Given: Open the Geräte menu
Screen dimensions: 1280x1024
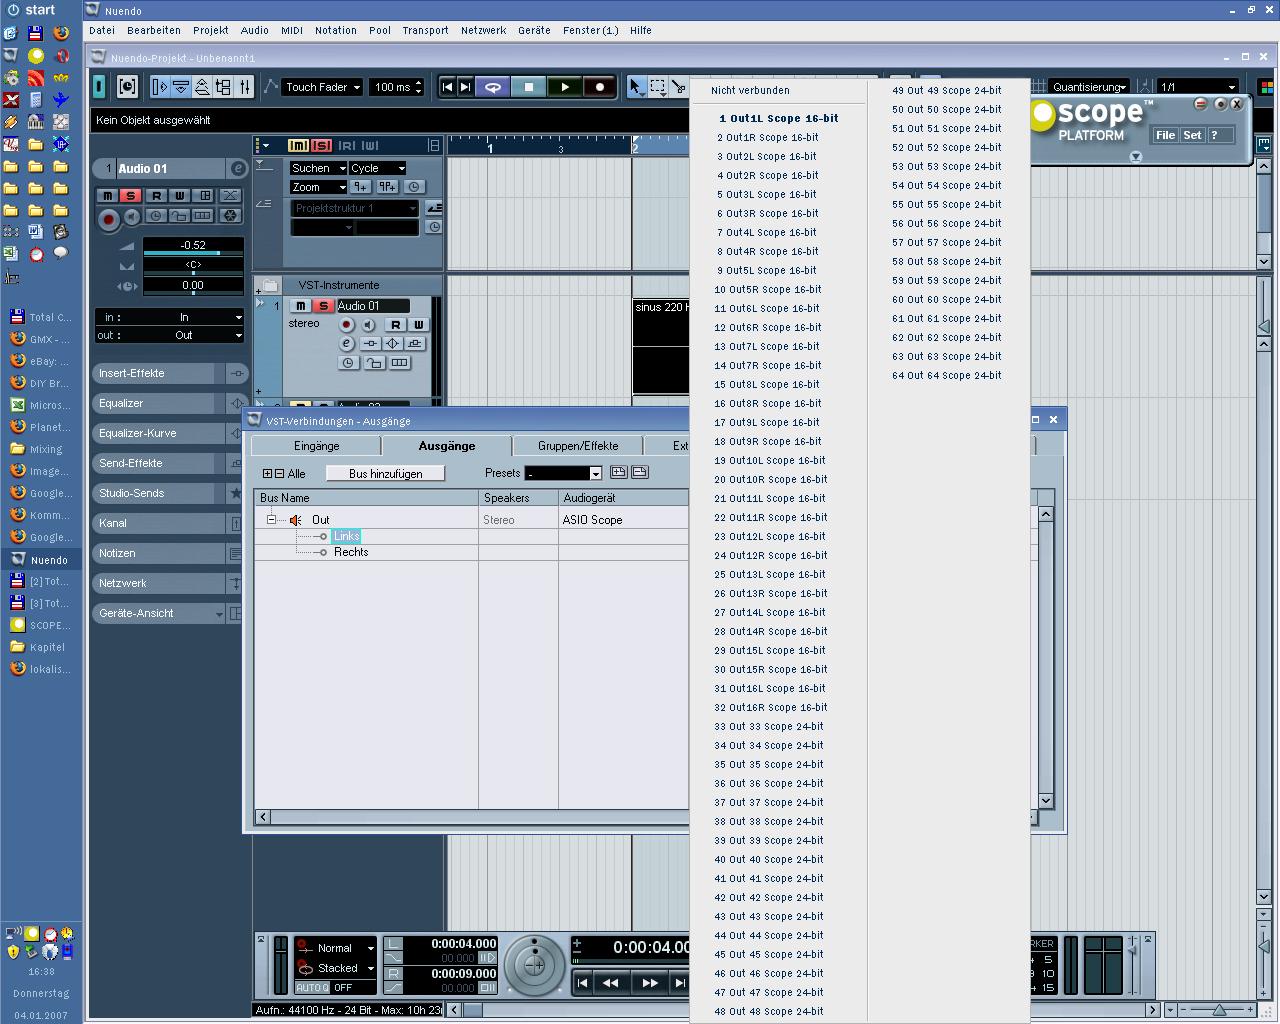Looking at the screenshot, I should click(534, 30).
